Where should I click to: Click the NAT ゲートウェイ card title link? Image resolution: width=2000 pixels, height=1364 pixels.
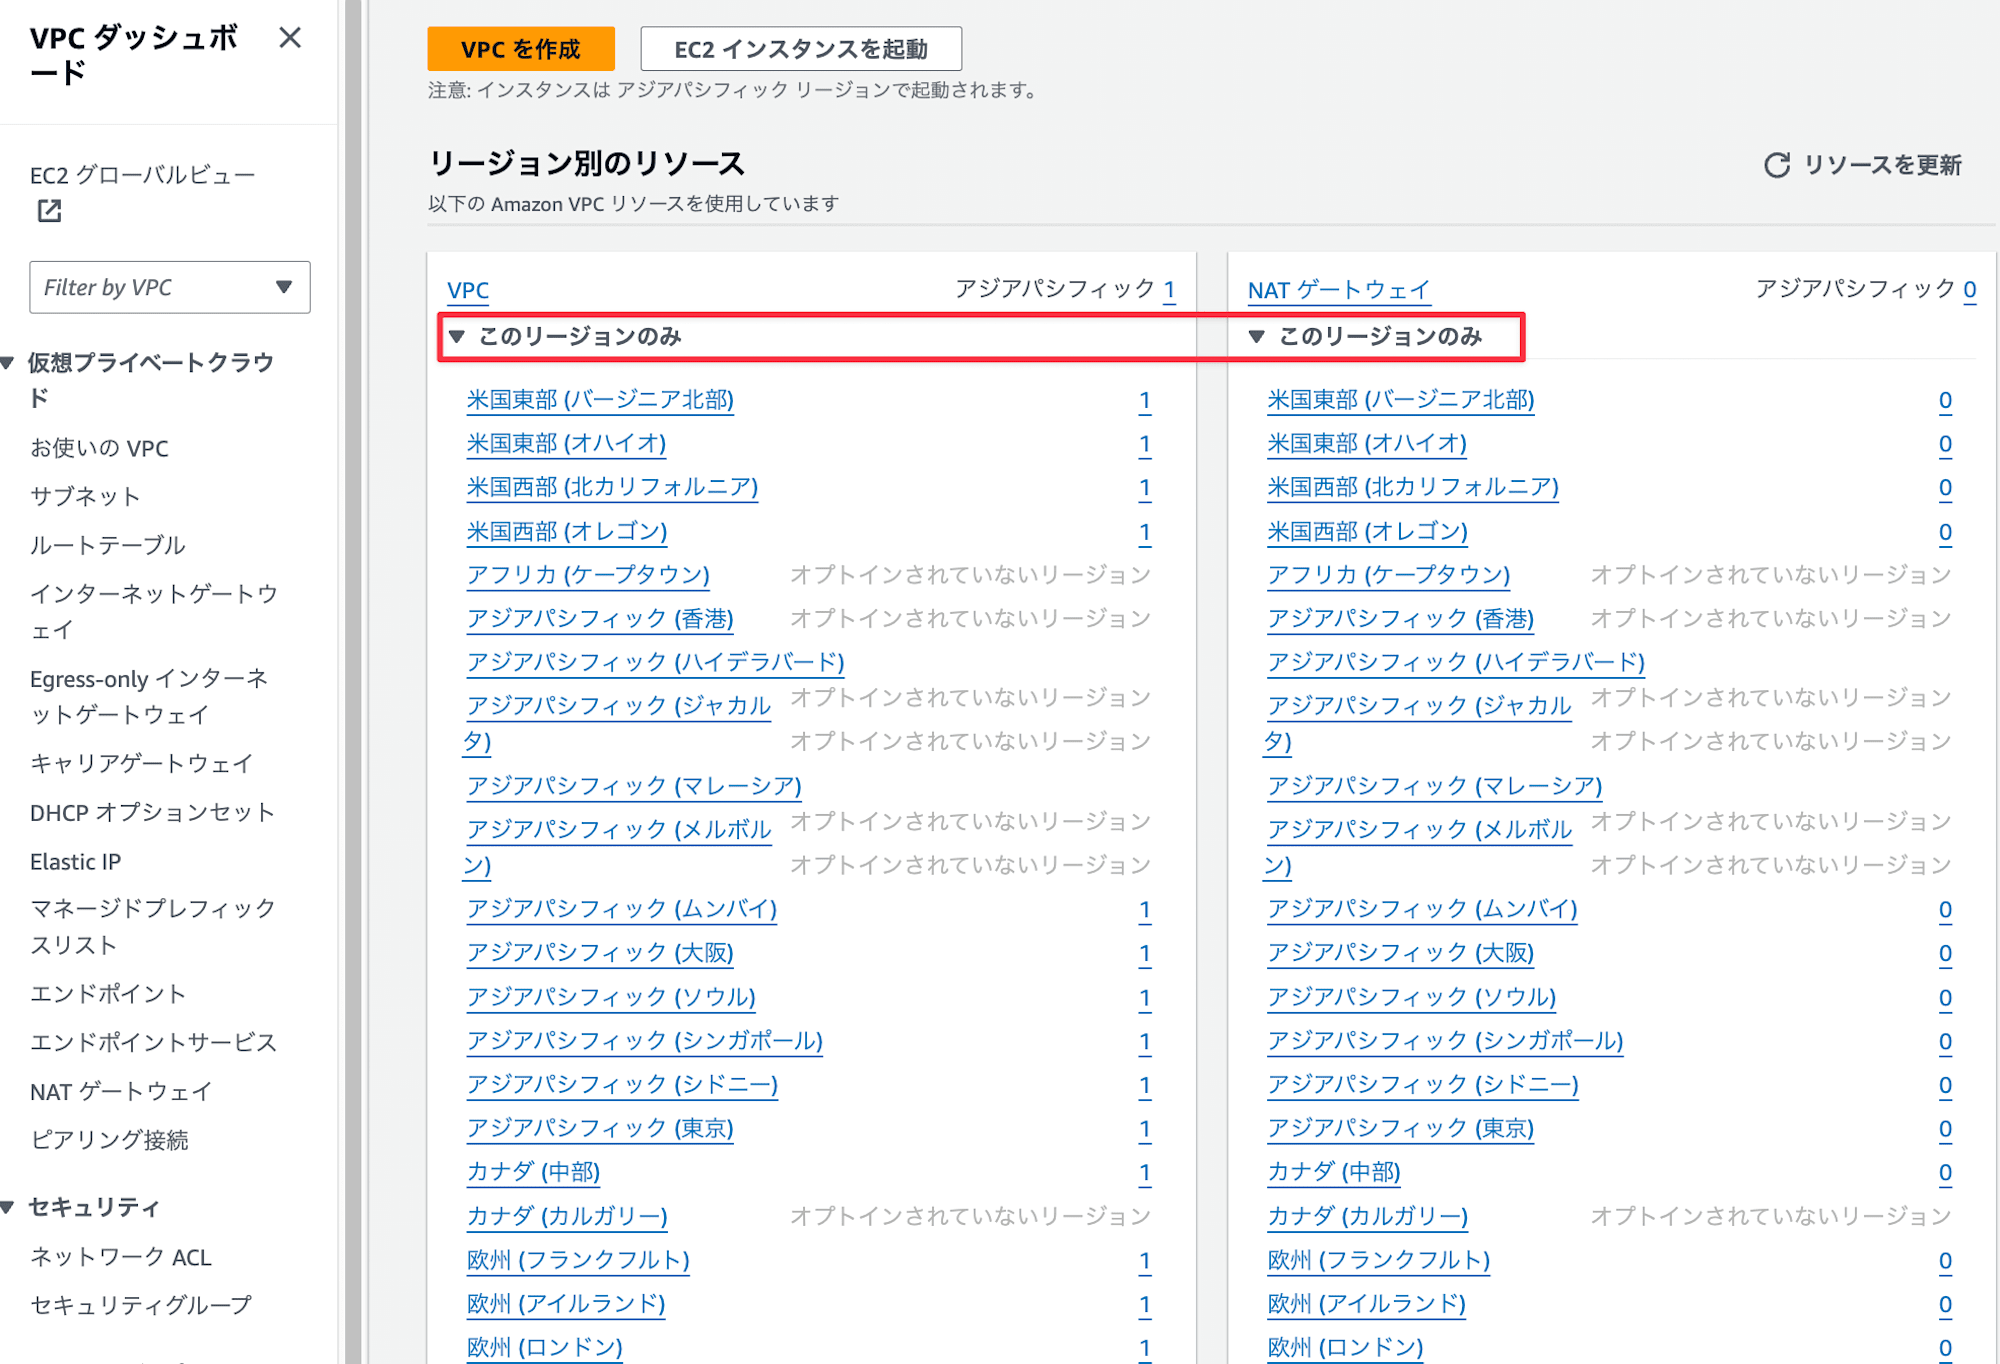(1339, 290)
